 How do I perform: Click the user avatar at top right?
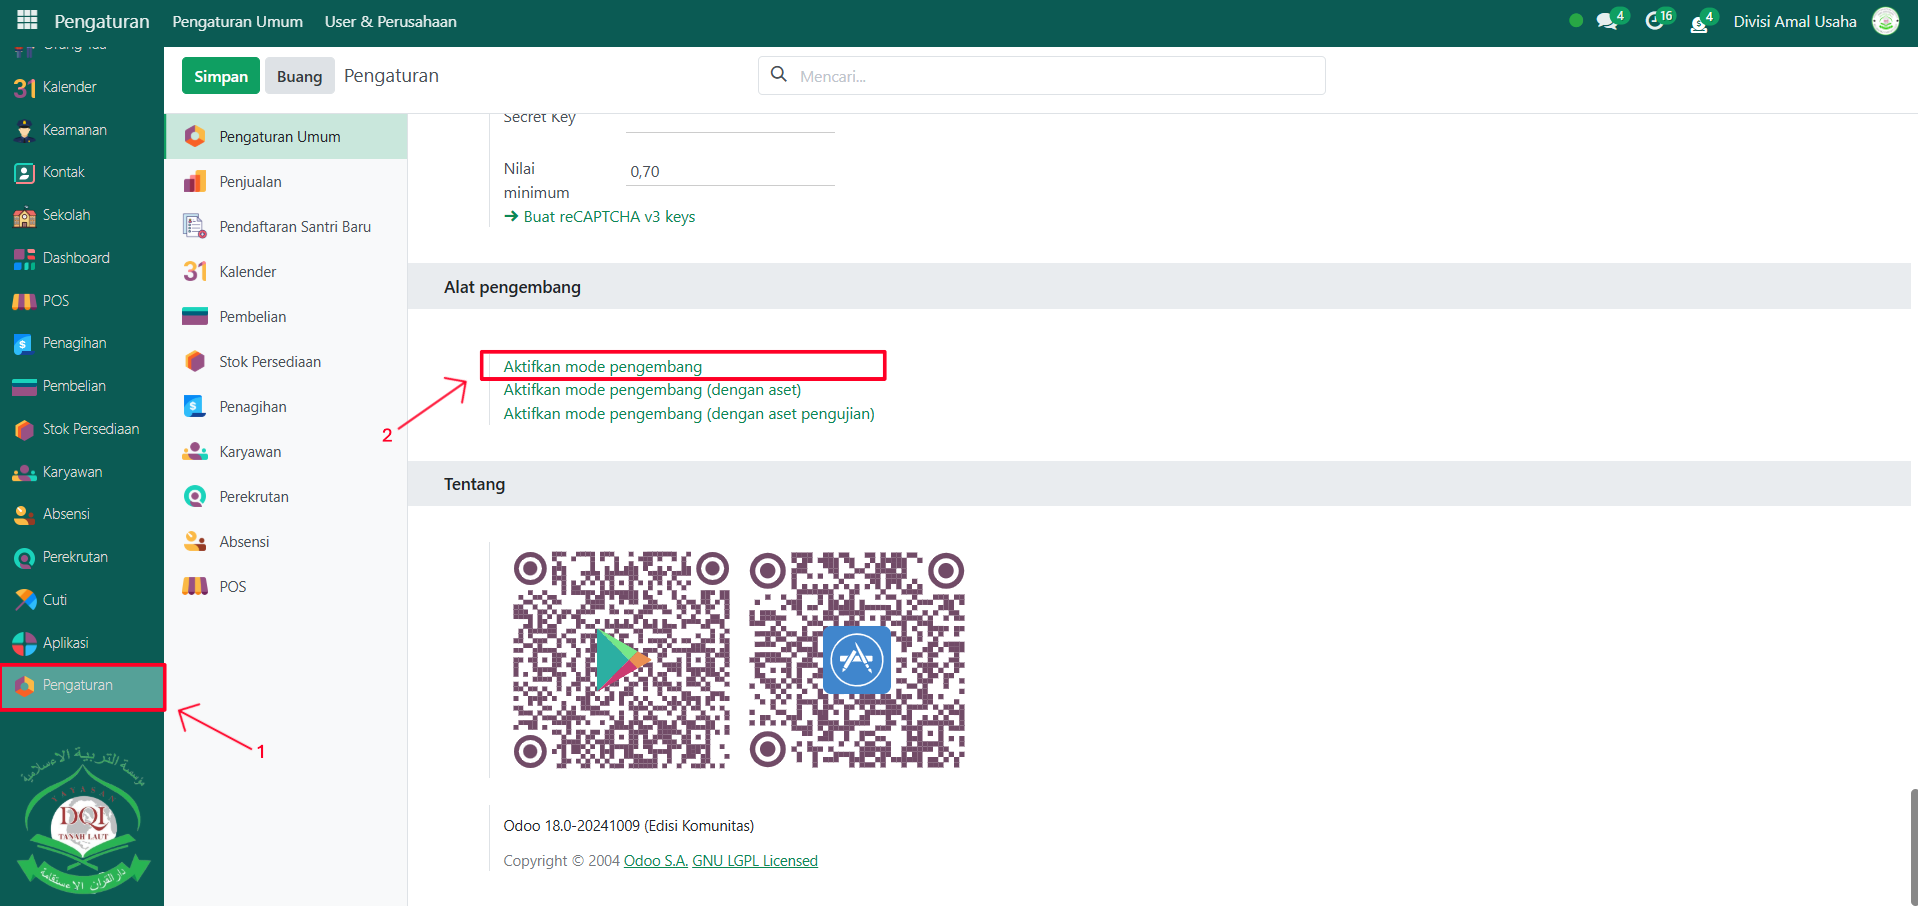[x=1885, y=21]
